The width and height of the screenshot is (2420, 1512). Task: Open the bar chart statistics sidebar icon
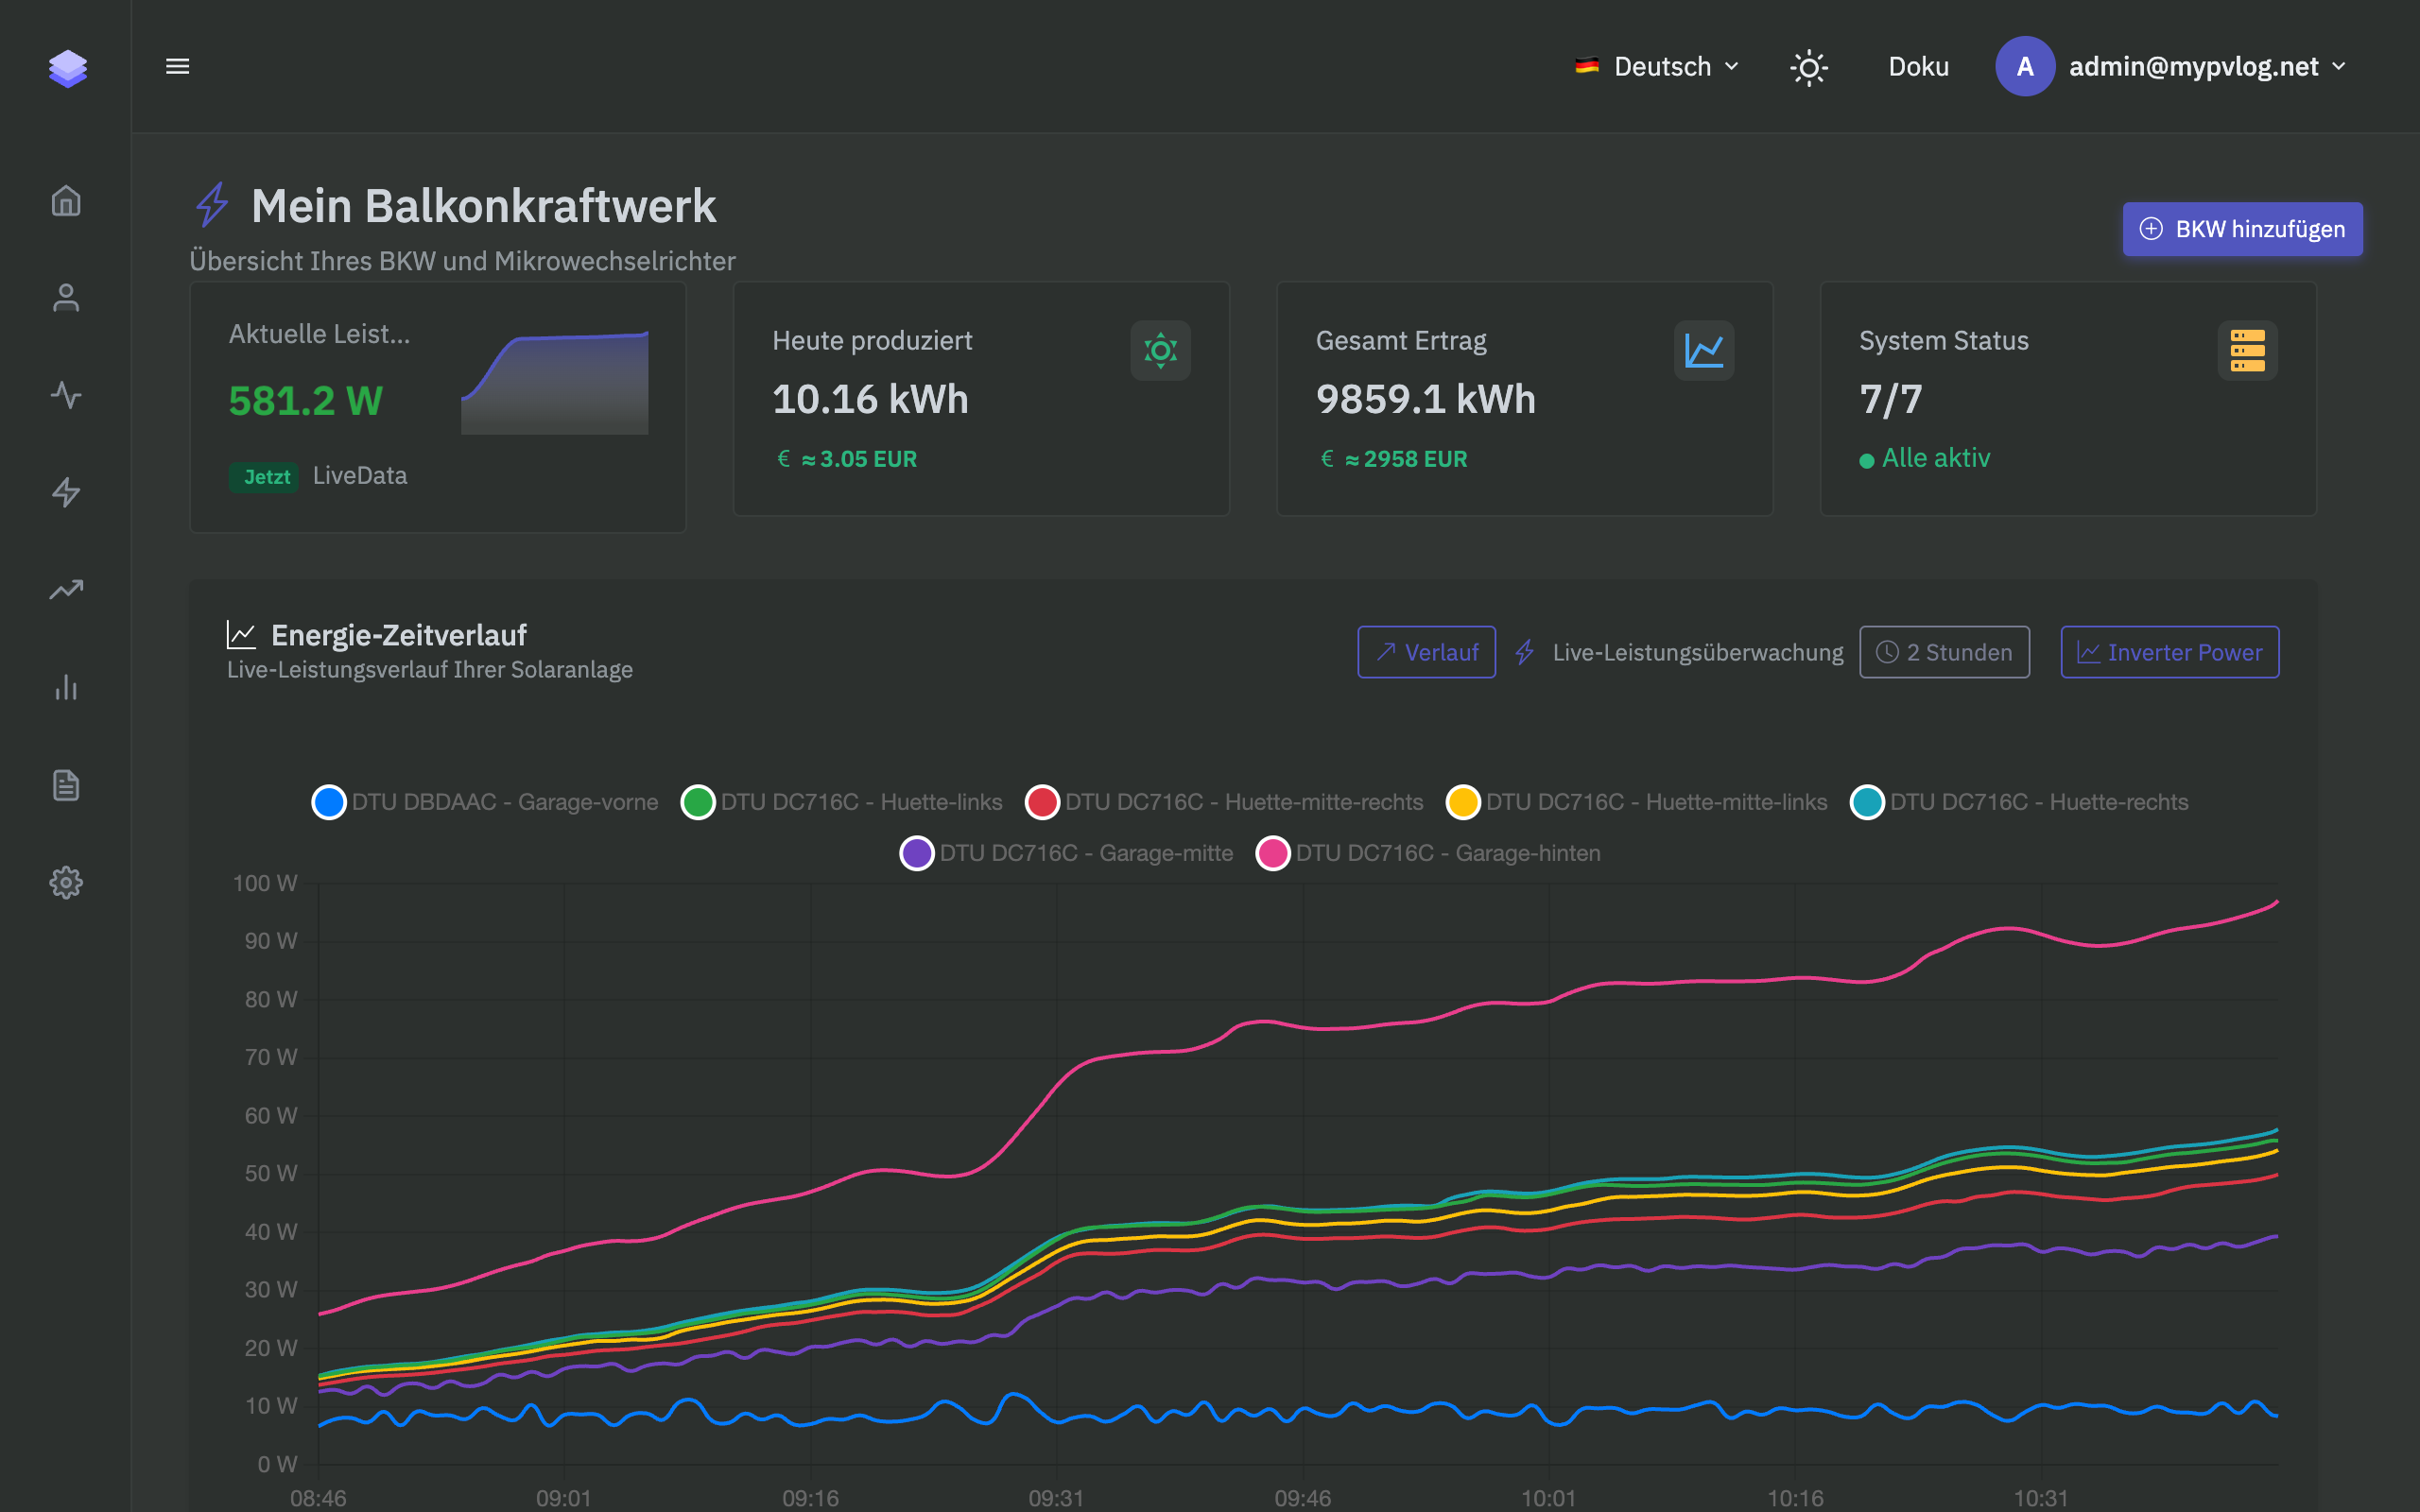pos(66,687)
